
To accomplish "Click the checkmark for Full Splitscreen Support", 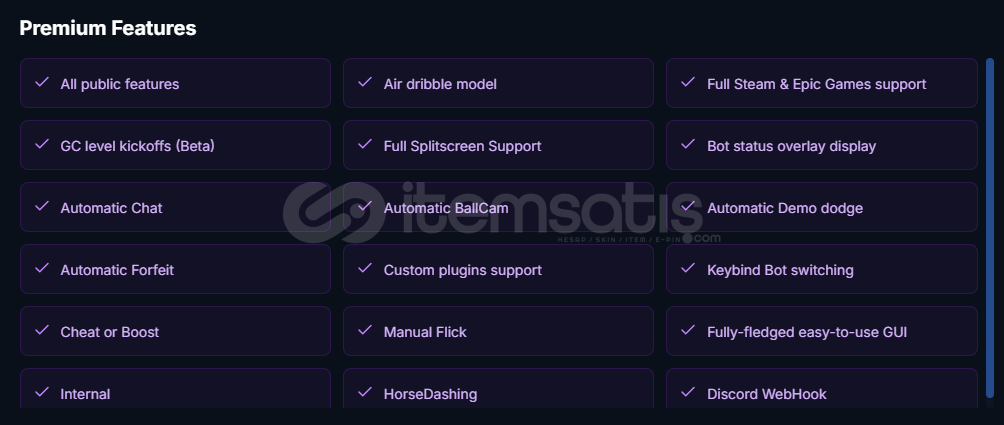I will click(x=365, y=145).
